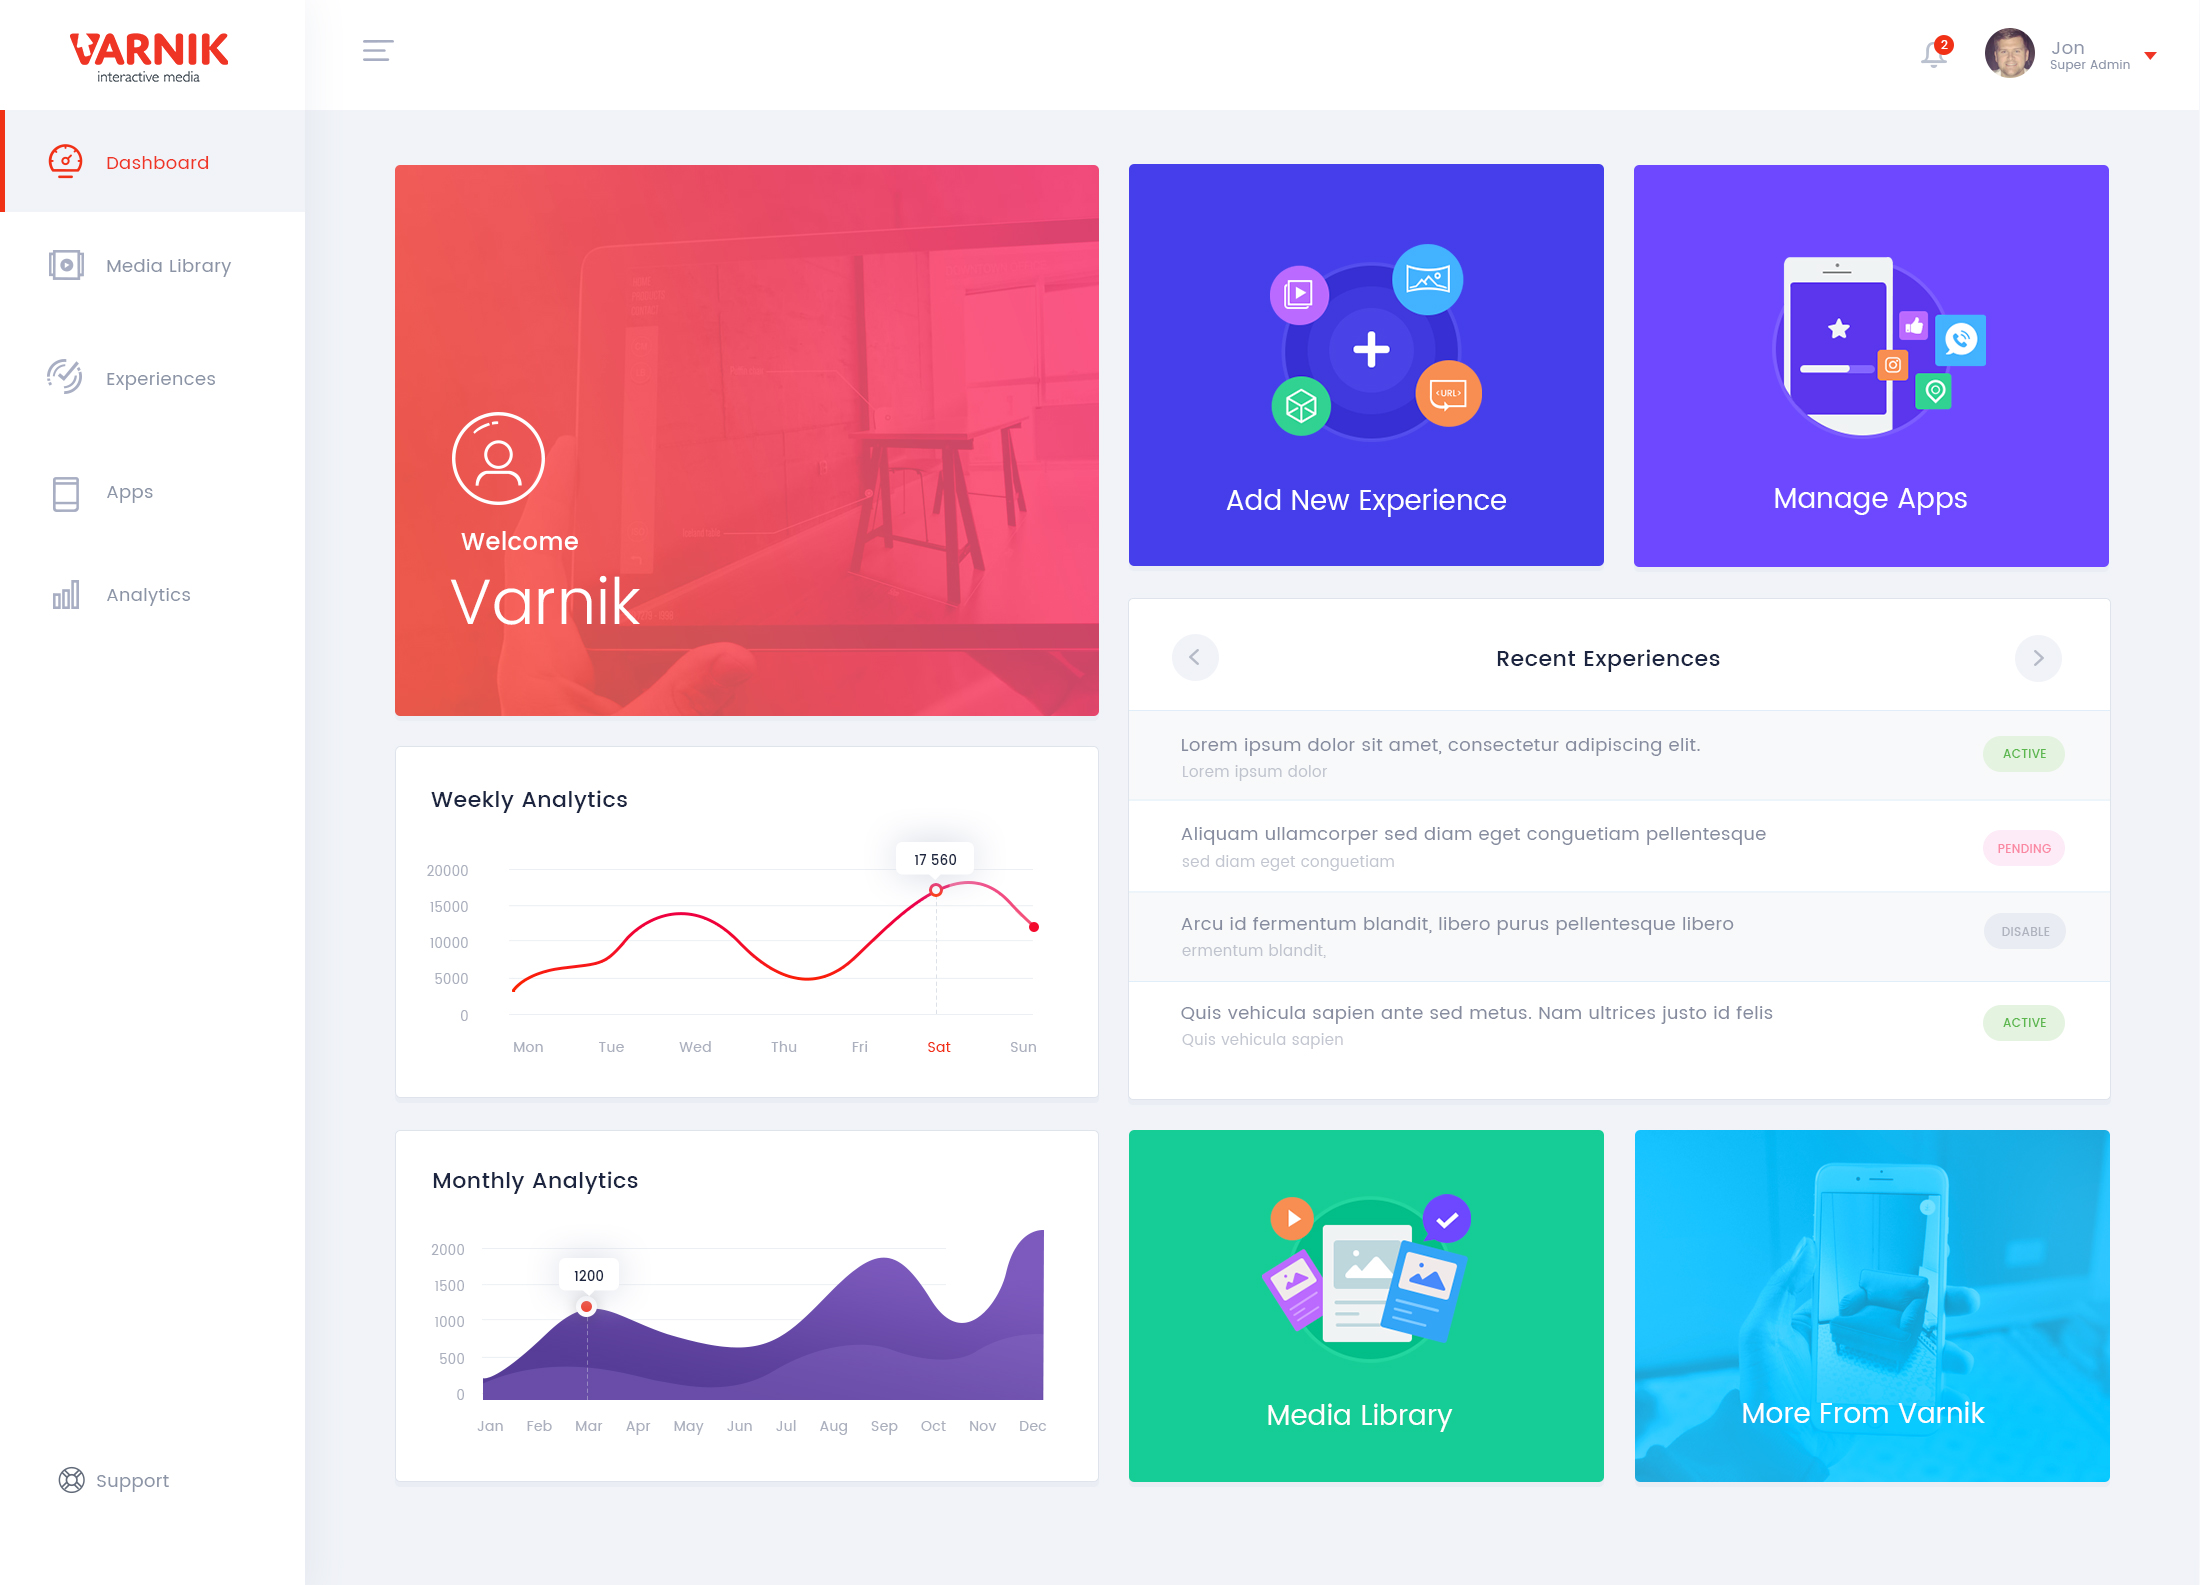
Task: Expand the Recent Experiences next arrow
Action: [x=2038, y=658]
